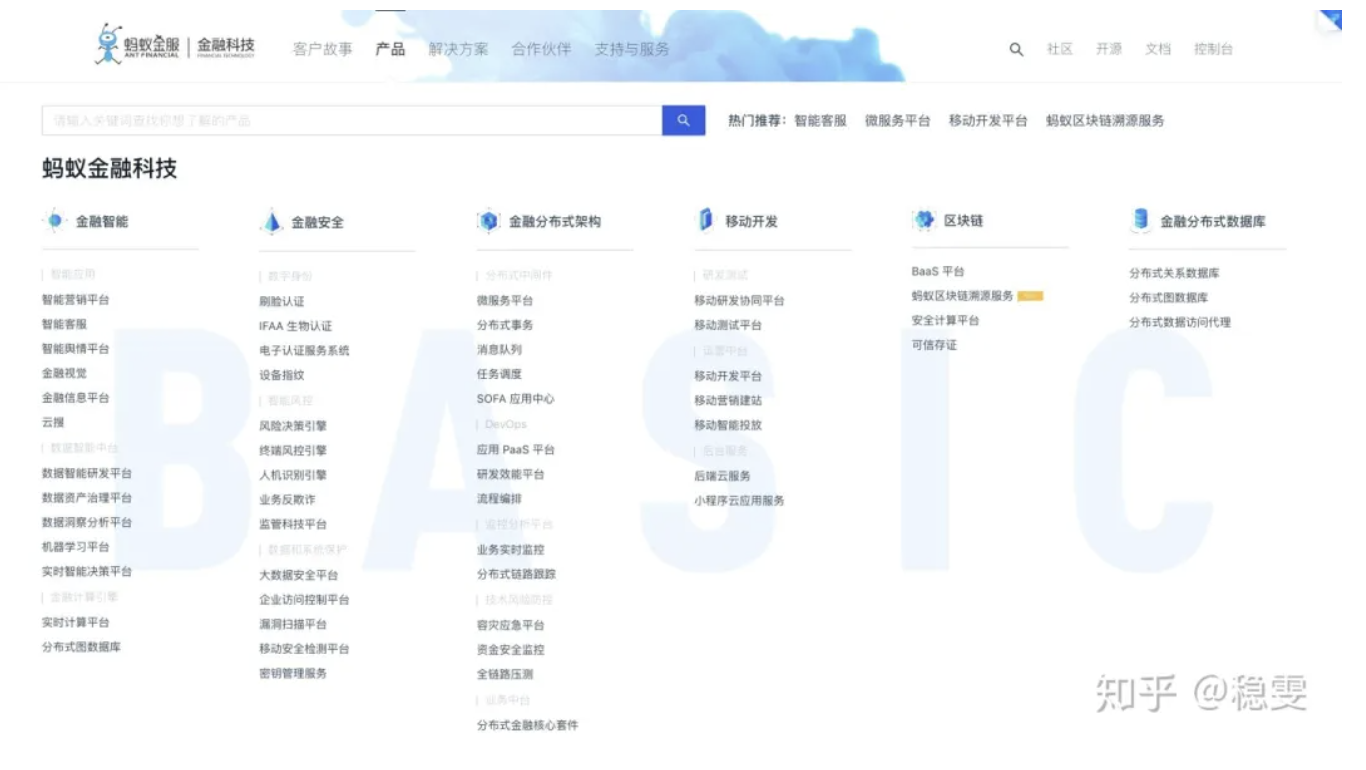1366x770 pixels.
Task: Open 设备指纹 product
Action: click(282, 375)
